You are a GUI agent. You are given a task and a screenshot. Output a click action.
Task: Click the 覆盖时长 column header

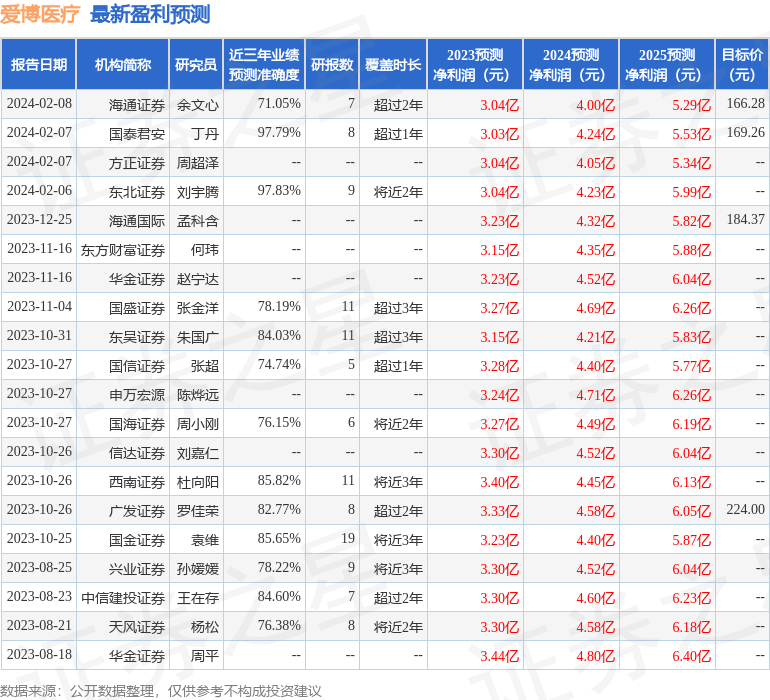pos(393,64)
